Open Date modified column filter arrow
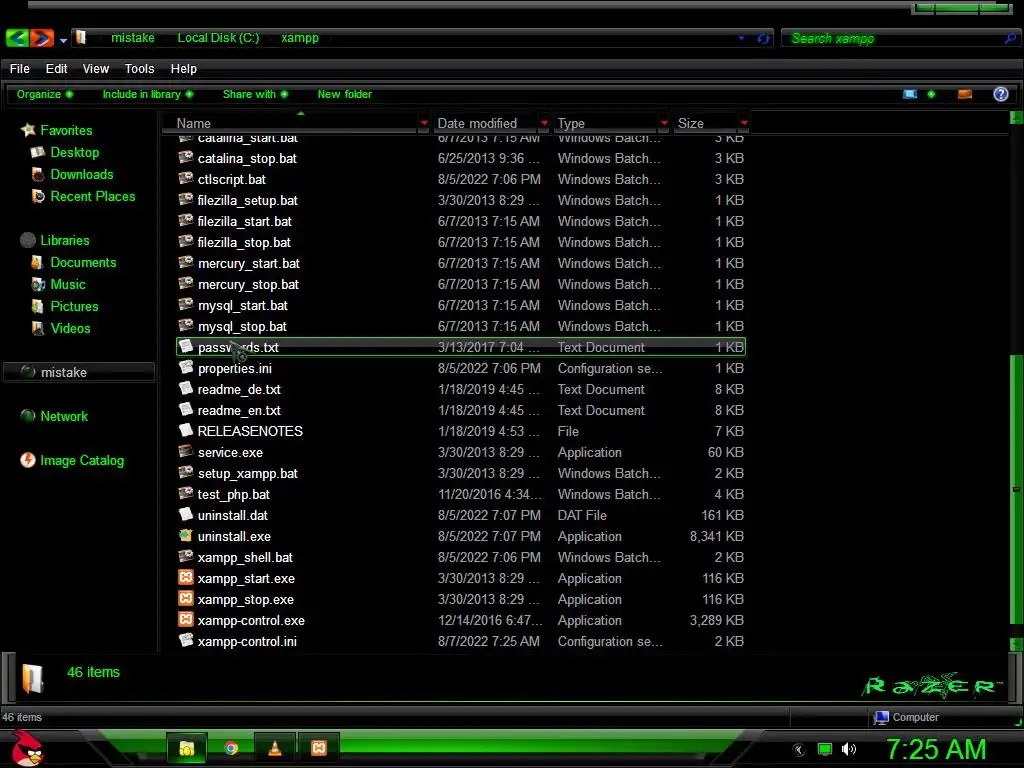Screen dimensions: 1024x768 click(544, 123)
